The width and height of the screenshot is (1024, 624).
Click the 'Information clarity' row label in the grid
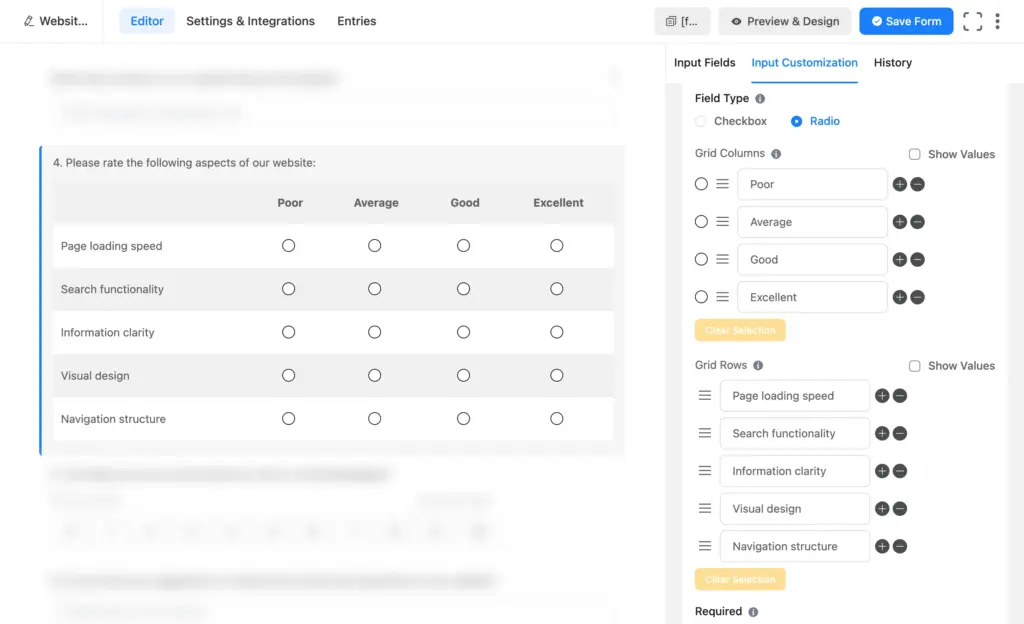click(x=108, y=332)
